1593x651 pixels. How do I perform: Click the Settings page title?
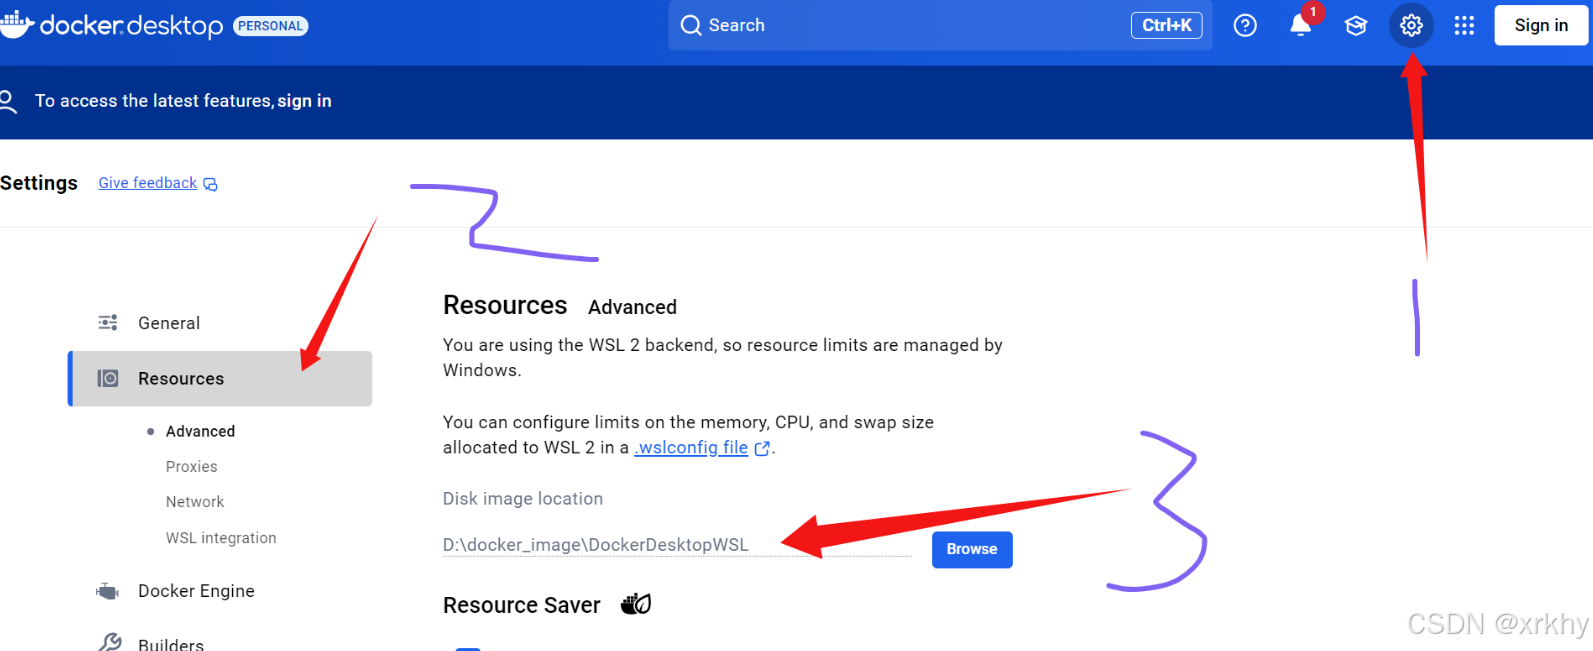click(x=39, y=183)
